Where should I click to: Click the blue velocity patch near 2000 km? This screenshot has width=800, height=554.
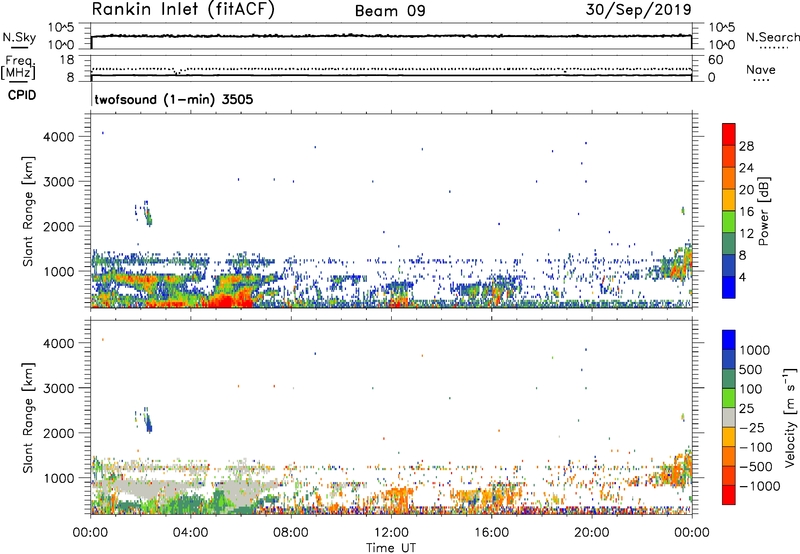(x=148, y=422)
